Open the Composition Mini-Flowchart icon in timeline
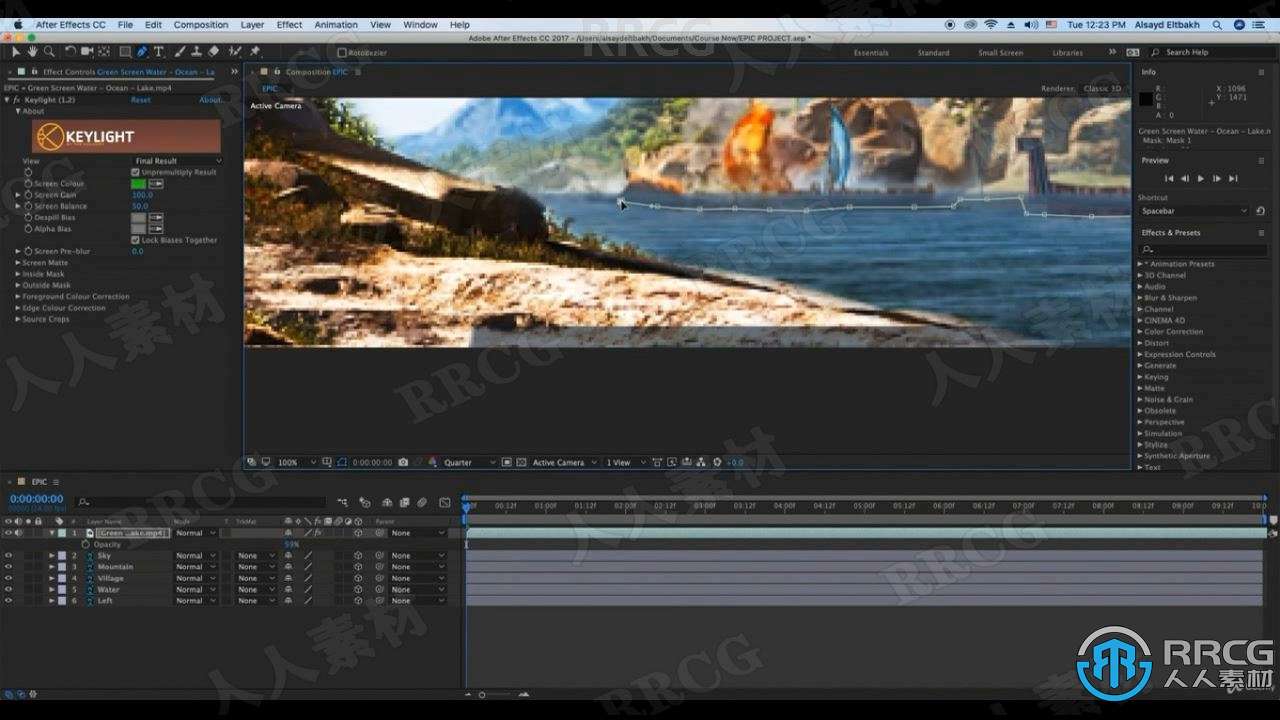 [x=343, y=502]
